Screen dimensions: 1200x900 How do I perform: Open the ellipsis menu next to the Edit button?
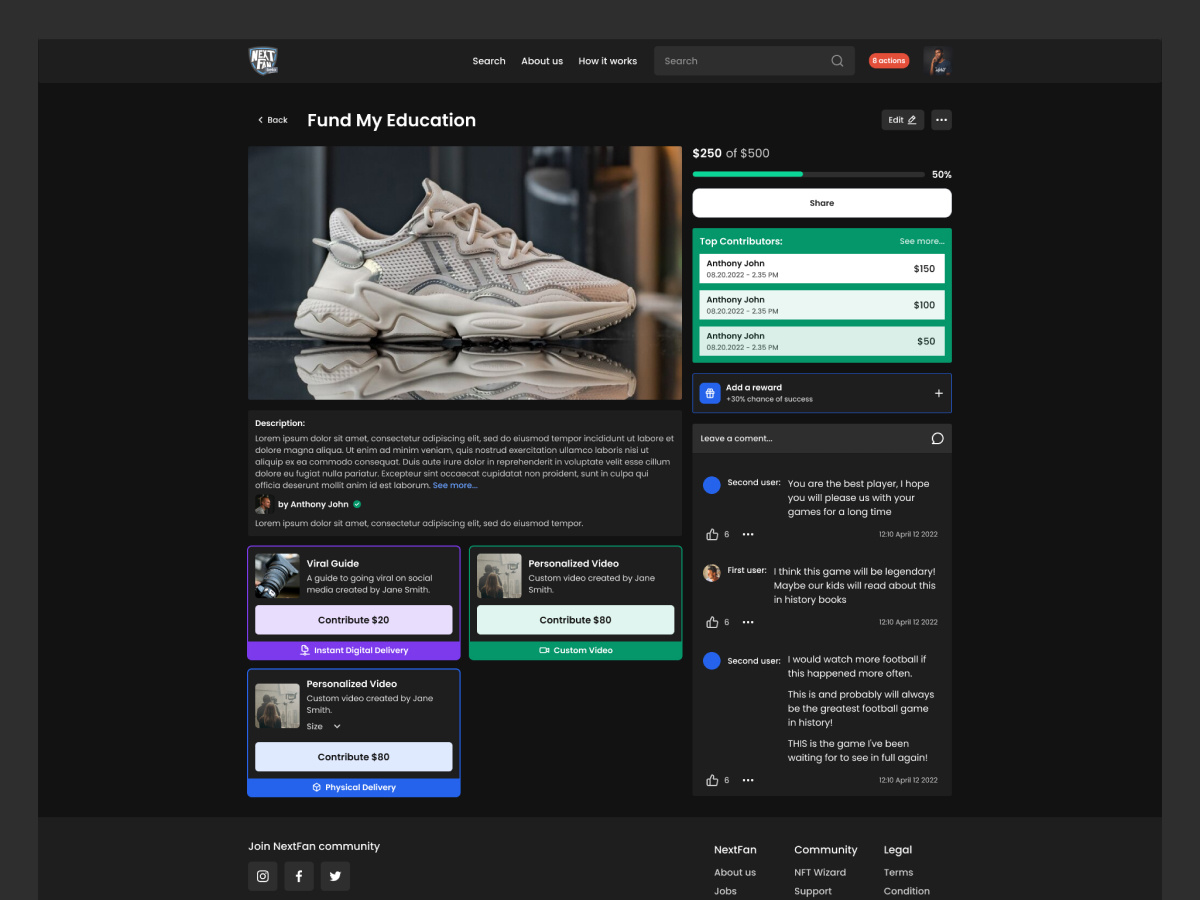(x=940, y=119)
